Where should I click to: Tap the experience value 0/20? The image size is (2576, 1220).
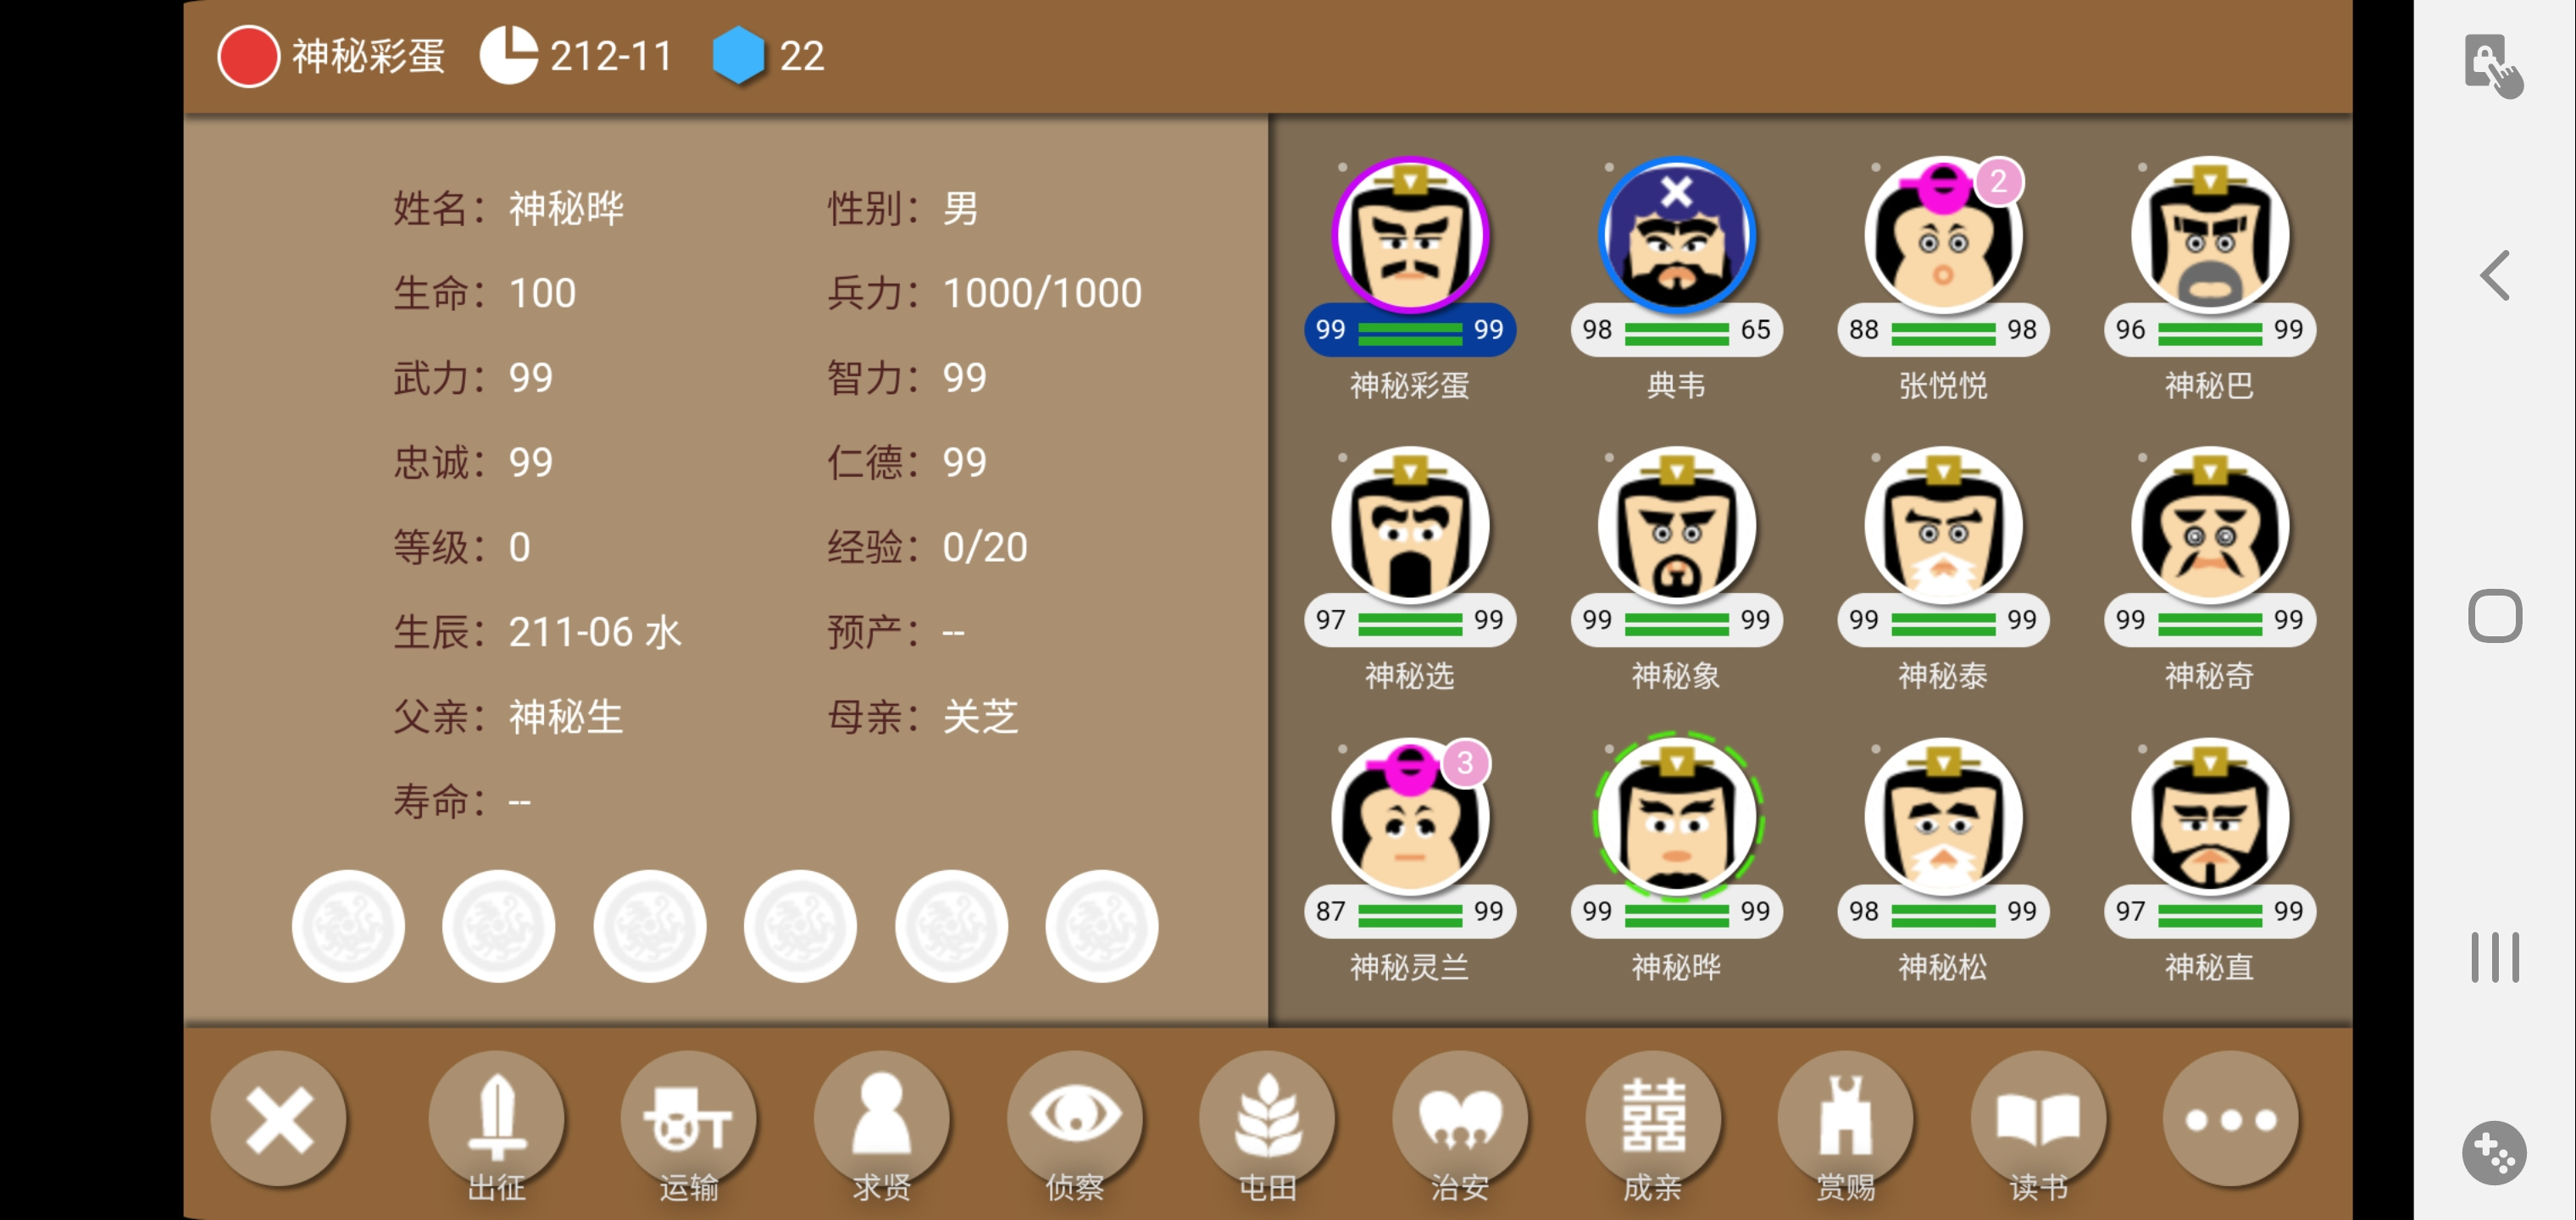(x=984, y=547)
